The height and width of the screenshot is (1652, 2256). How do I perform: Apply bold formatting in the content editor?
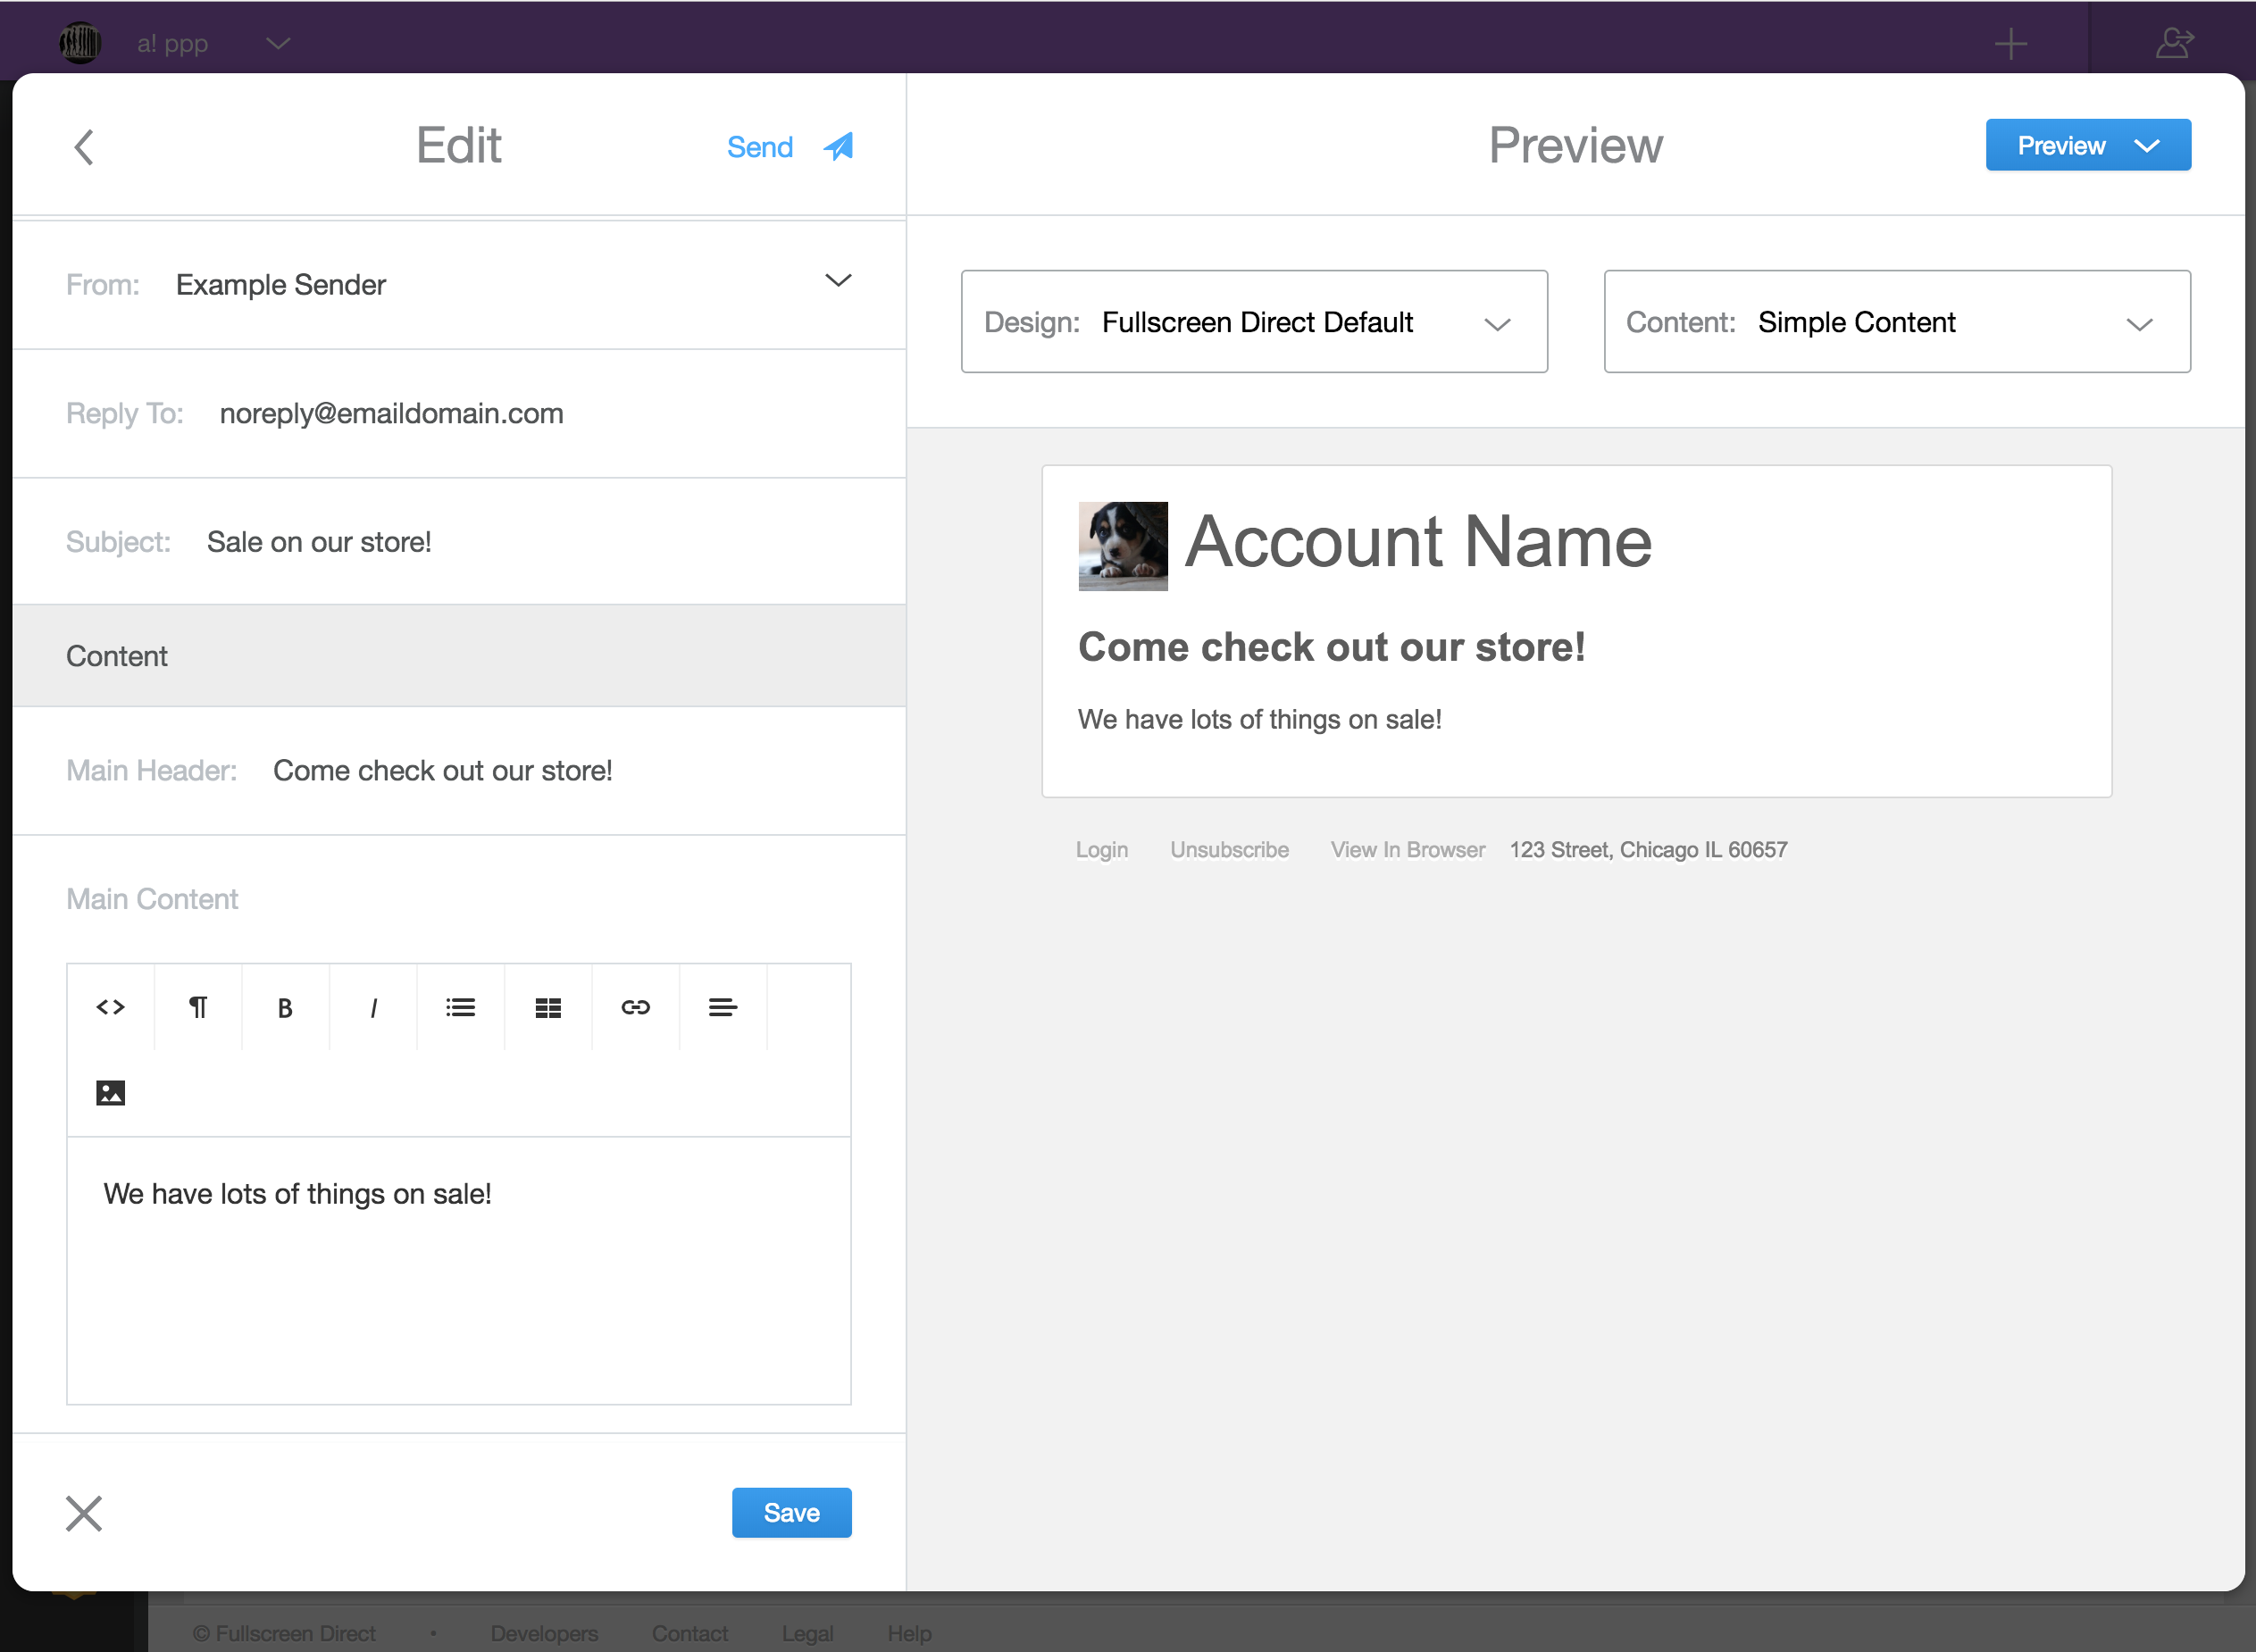point(284,1007)
